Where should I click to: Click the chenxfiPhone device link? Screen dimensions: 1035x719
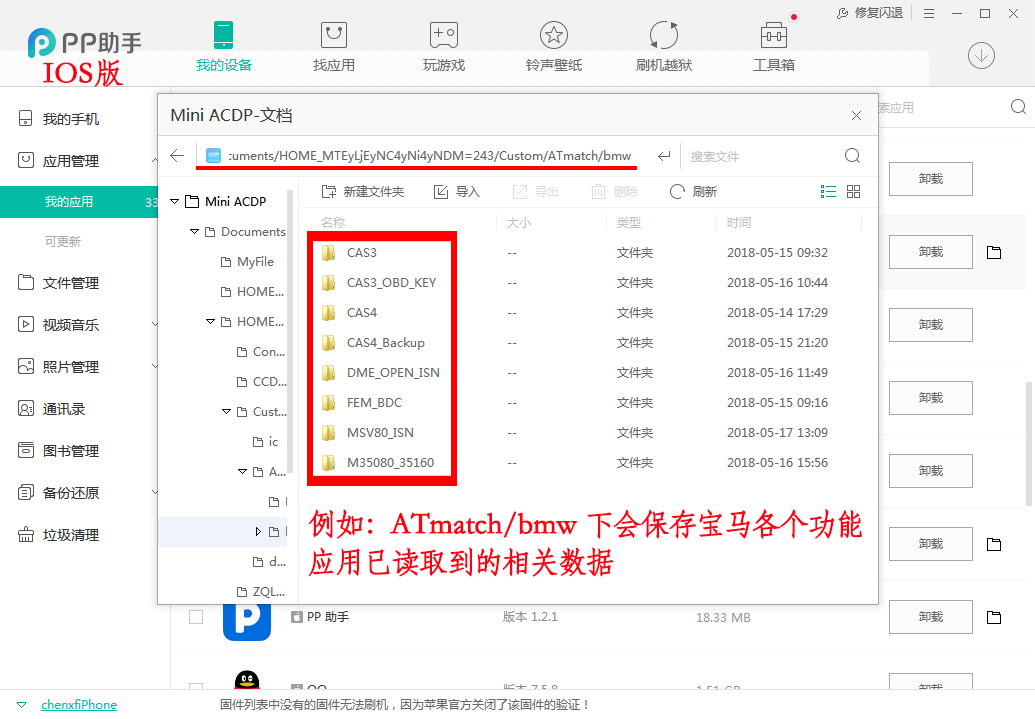[79, 704]
